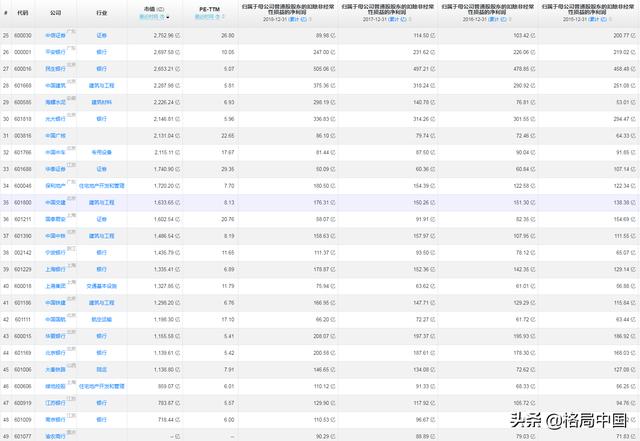This screenshot has height=441, width=640.
Task: Open company link 宁波银行 in row 38
Action: pyautogui.click(x=55, y=253)
